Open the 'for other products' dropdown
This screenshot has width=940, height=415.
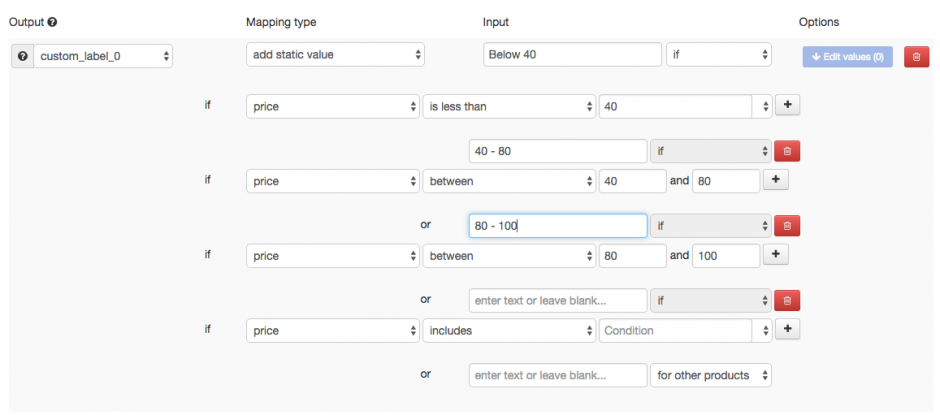tap(711, 376)
